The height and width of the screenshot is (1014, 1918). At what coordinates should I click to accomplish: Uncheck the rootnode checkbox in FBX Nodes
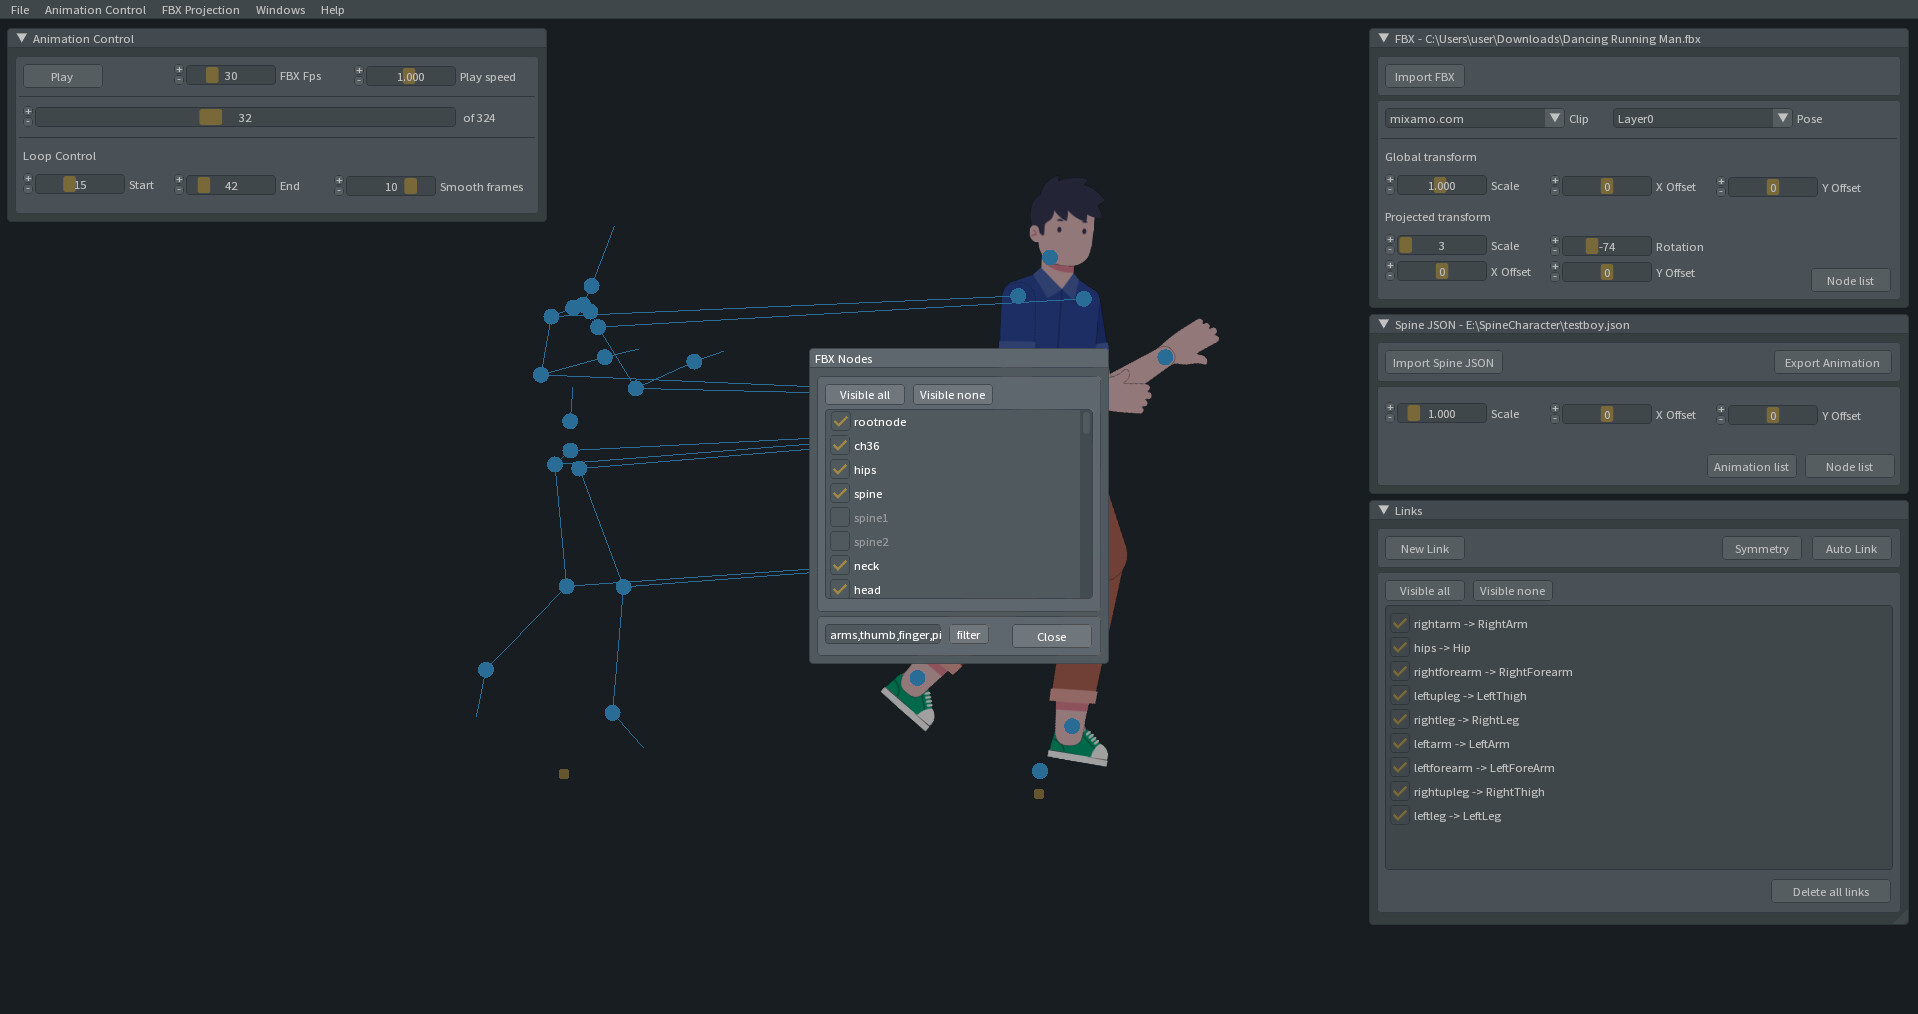click(x=840, y=421)
